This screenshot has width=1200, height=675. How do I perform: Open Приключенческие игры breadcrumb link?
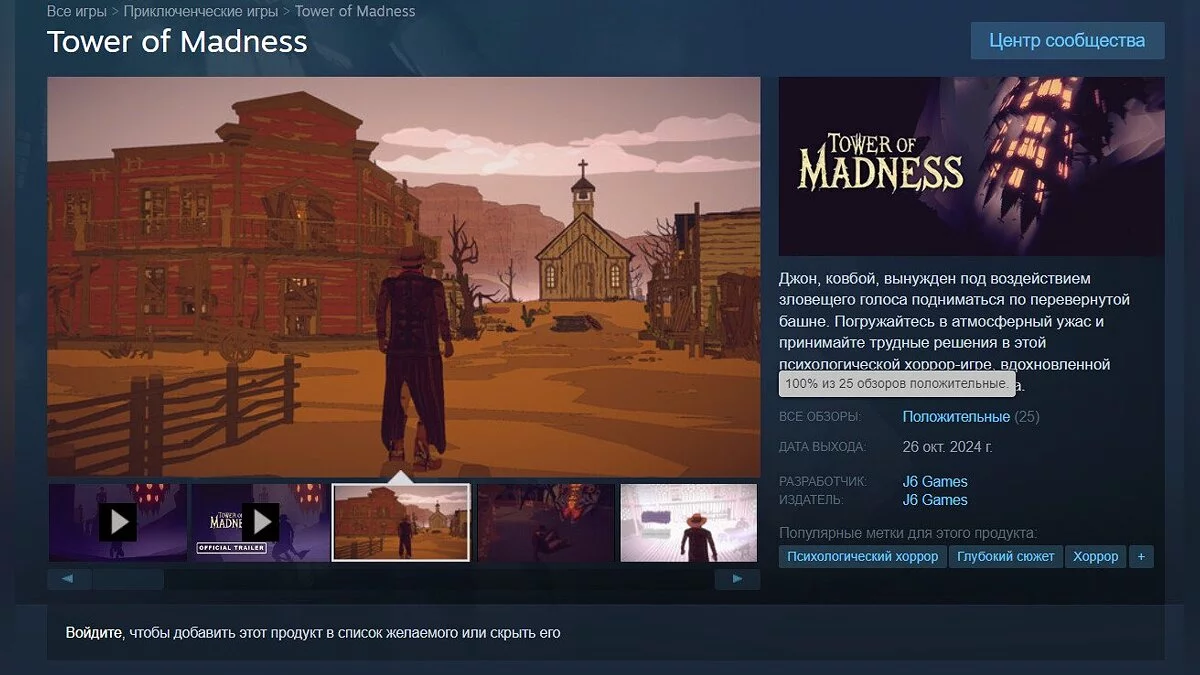pos(200,12)
